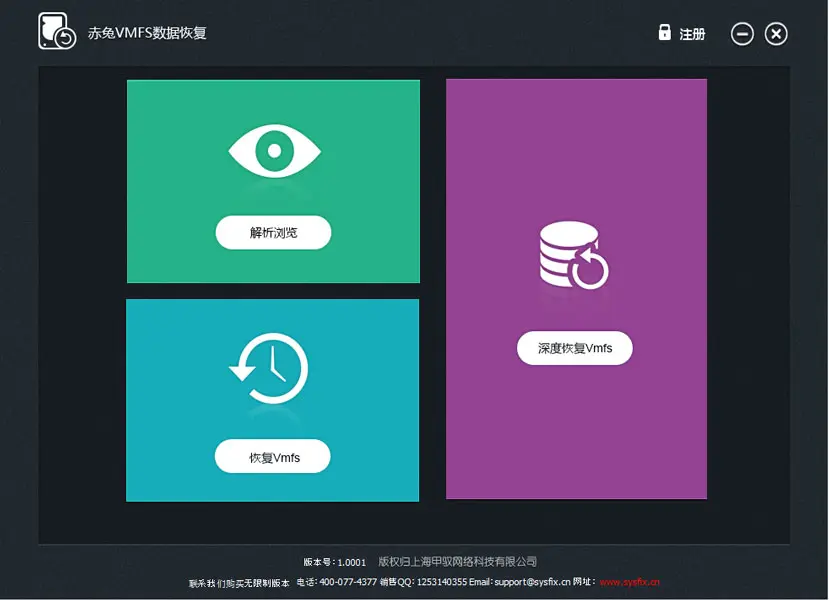This screenshot has height=600, width=829.
Task: Click the app logo in the title bar
Action: click(54, 30)
